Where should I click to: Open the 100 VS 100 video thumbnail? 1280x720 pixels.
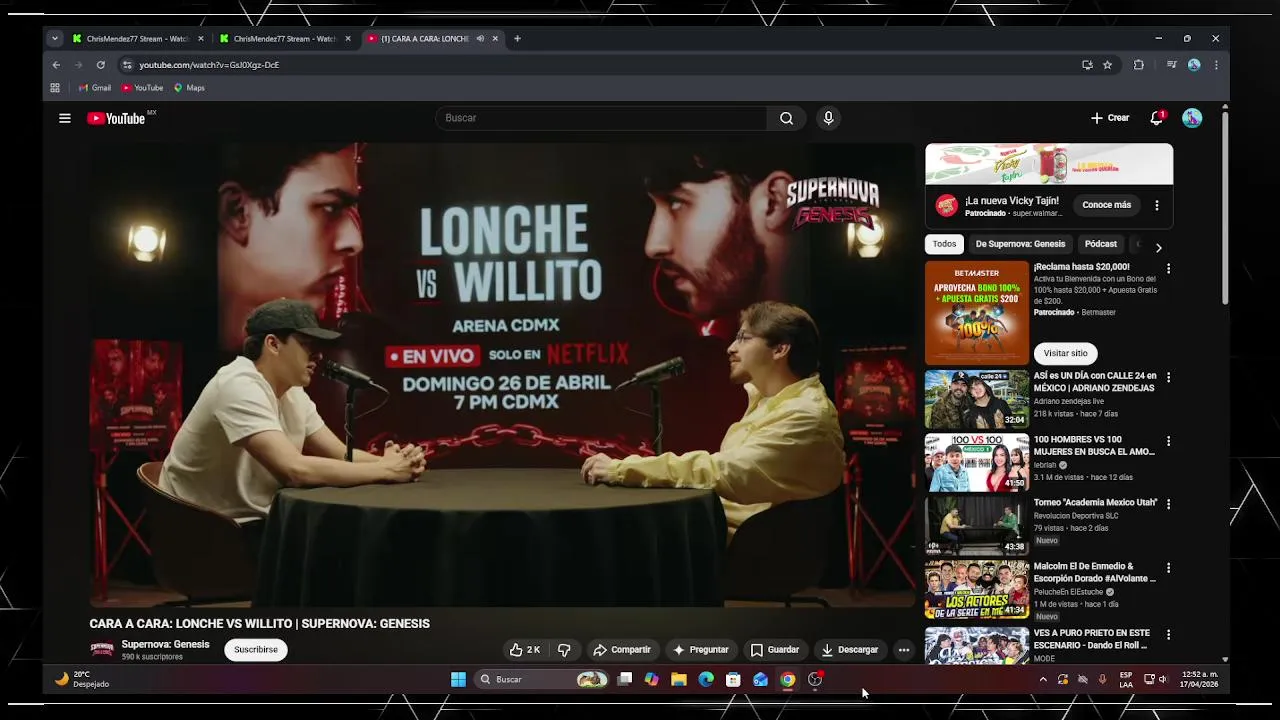coord(977,463)
